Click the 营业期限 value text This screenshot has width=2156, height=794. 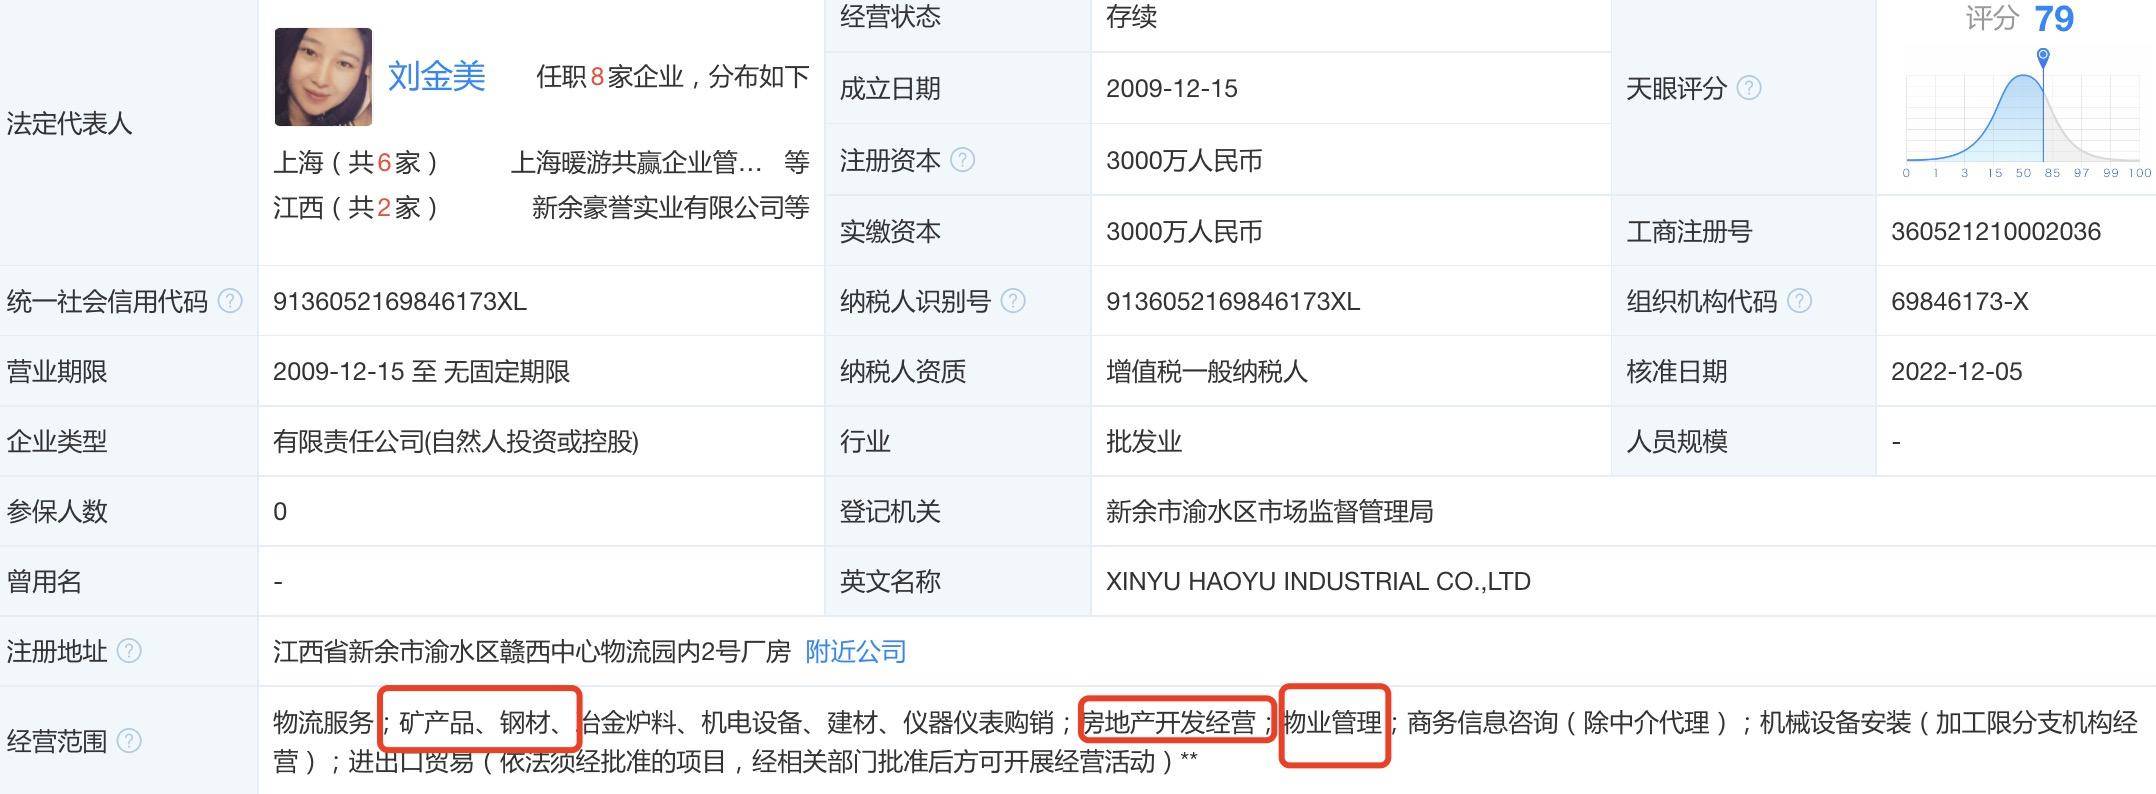421,372
